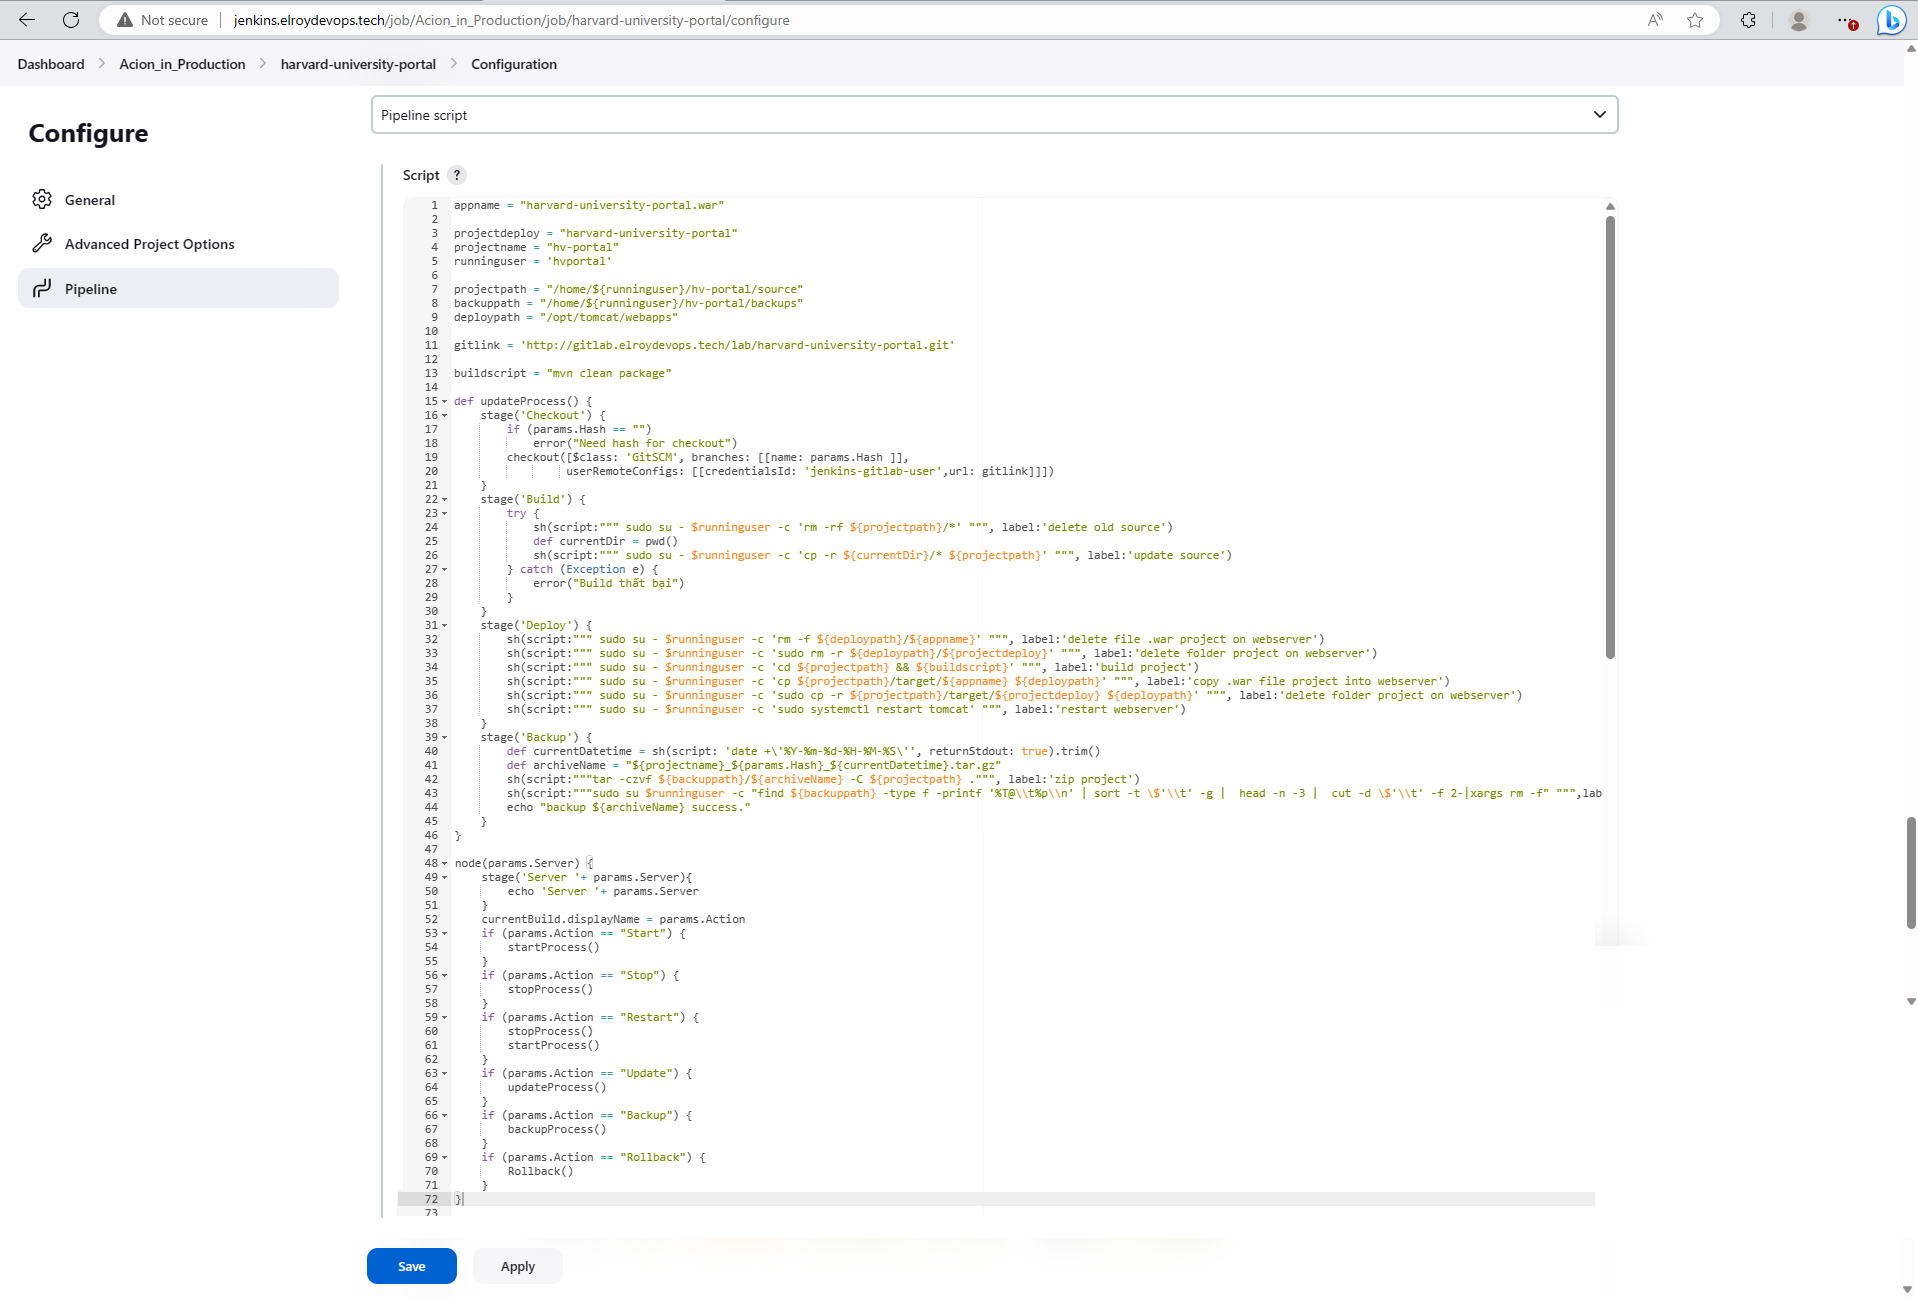
Task: Select Advanced Project Options in the sidebar
Action: (178, 243)
